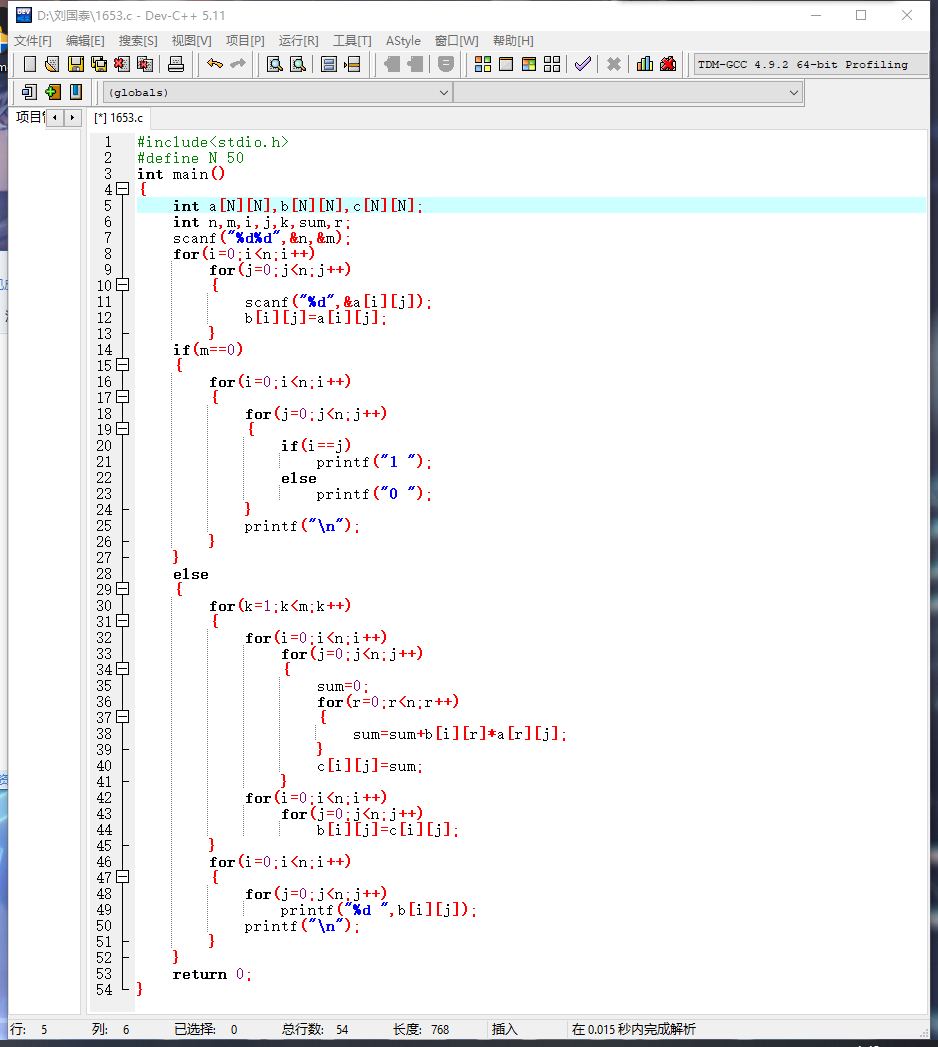Click the left arrow of side panel tabs
938x1047 pixels.
(x=55, y=118)
